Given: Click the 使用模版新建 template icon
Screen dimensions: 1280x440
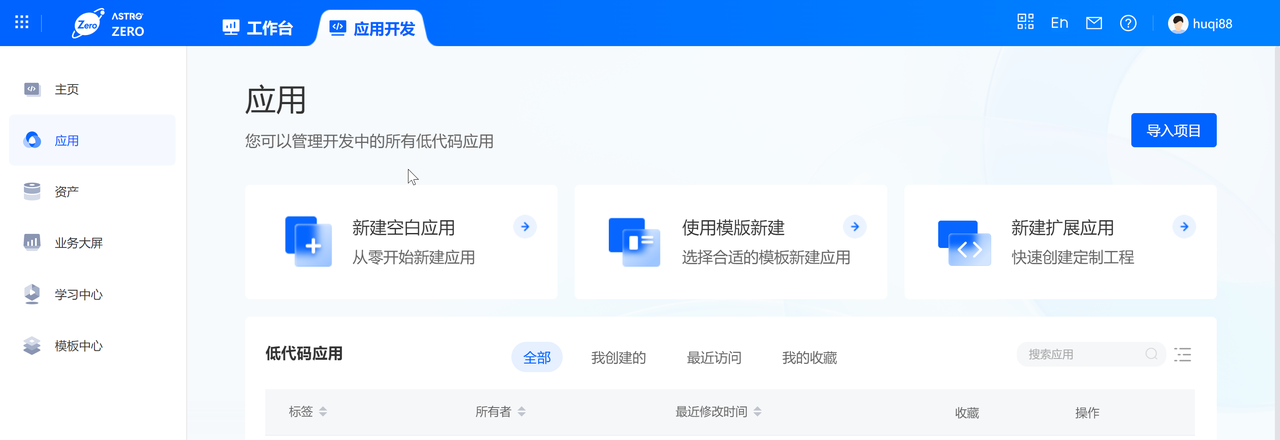Looking at the screenshot, I should [634, 242].
